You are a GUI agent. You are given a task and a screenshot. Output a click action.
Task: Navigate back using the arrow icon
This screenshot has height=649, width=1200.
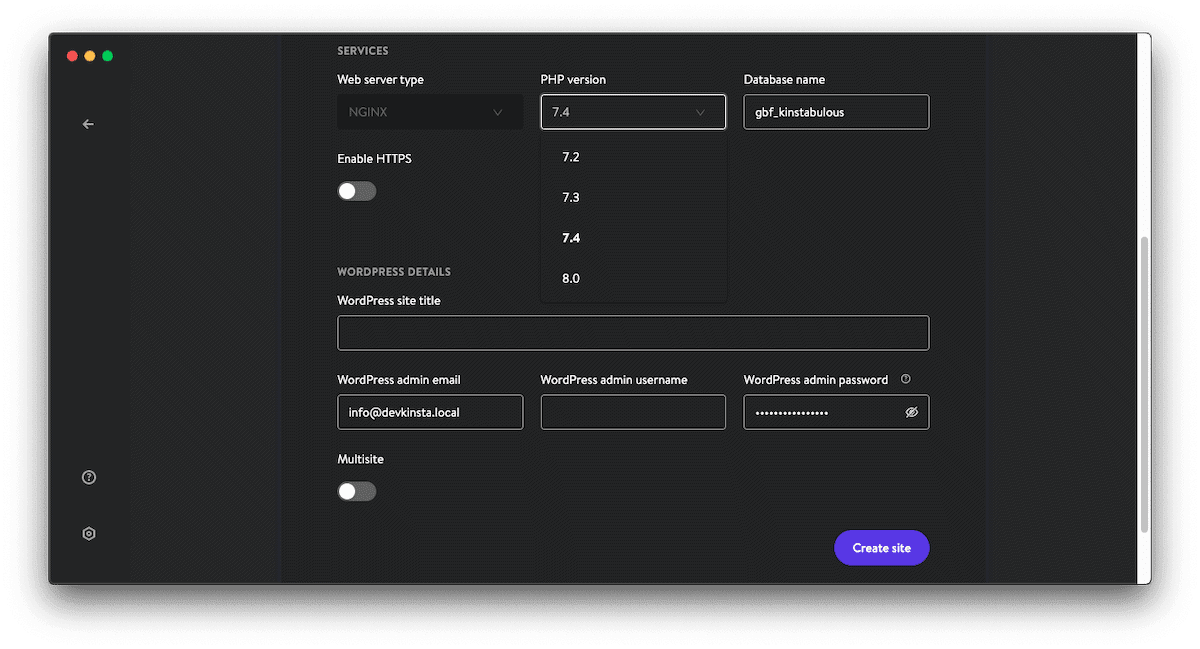(x=88, y=124)
